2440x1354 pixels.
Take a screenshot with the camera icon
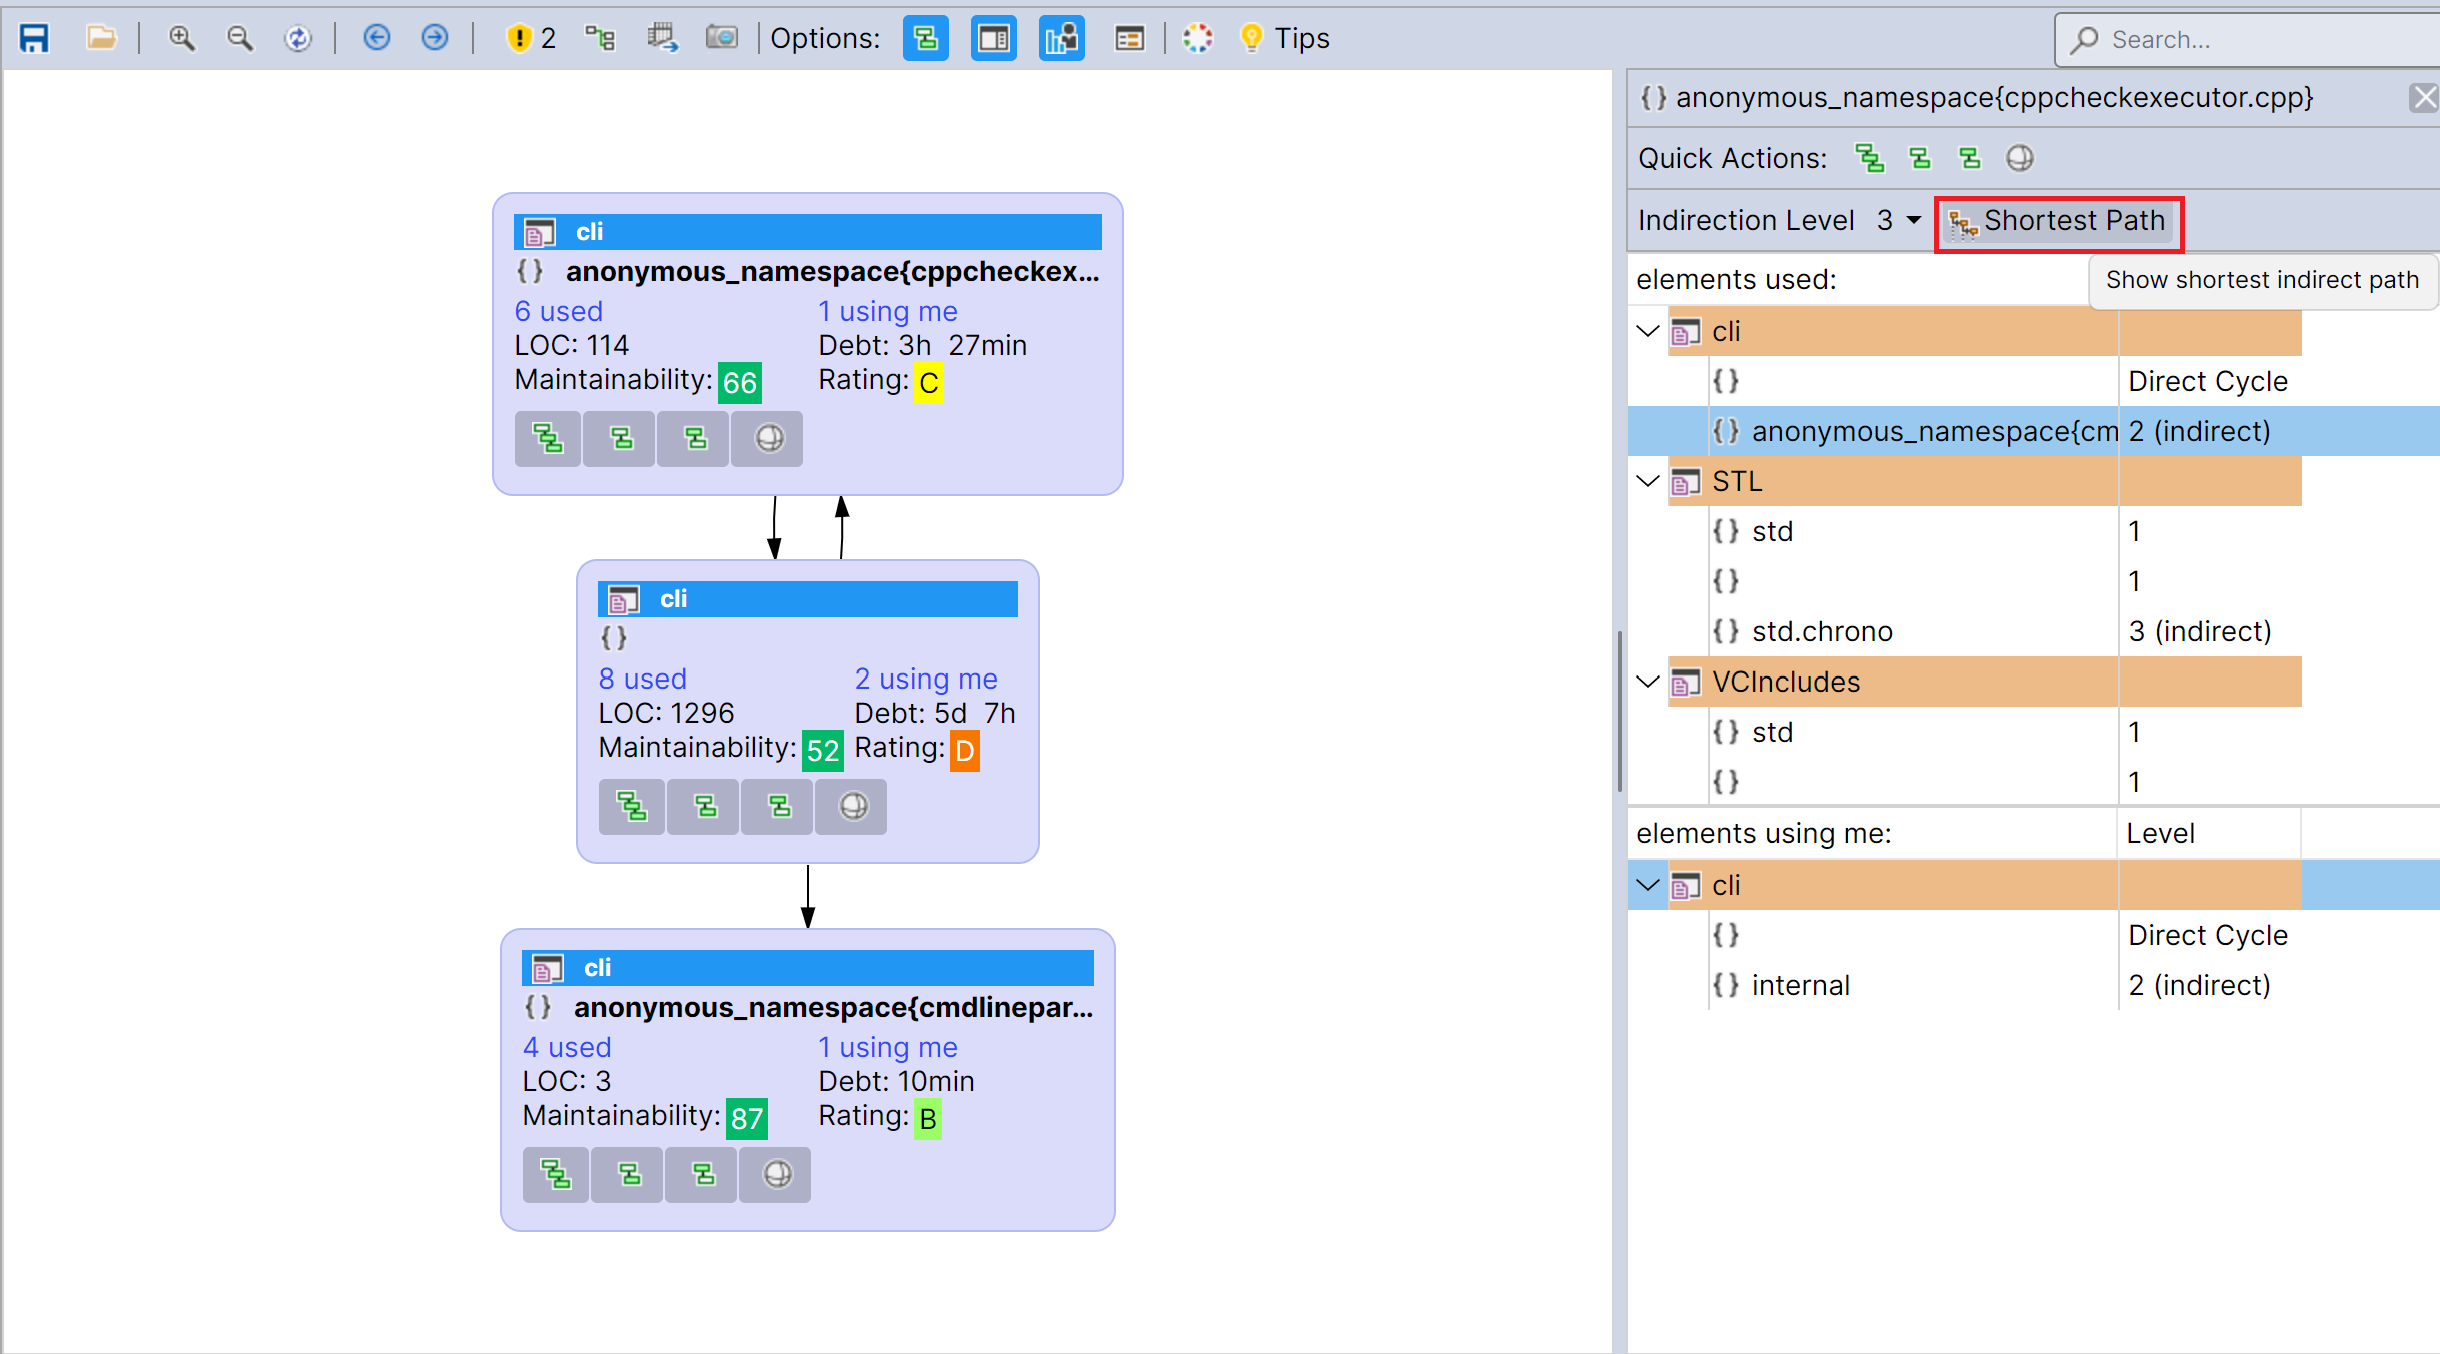pyautogui.click(x=722, y=38)
